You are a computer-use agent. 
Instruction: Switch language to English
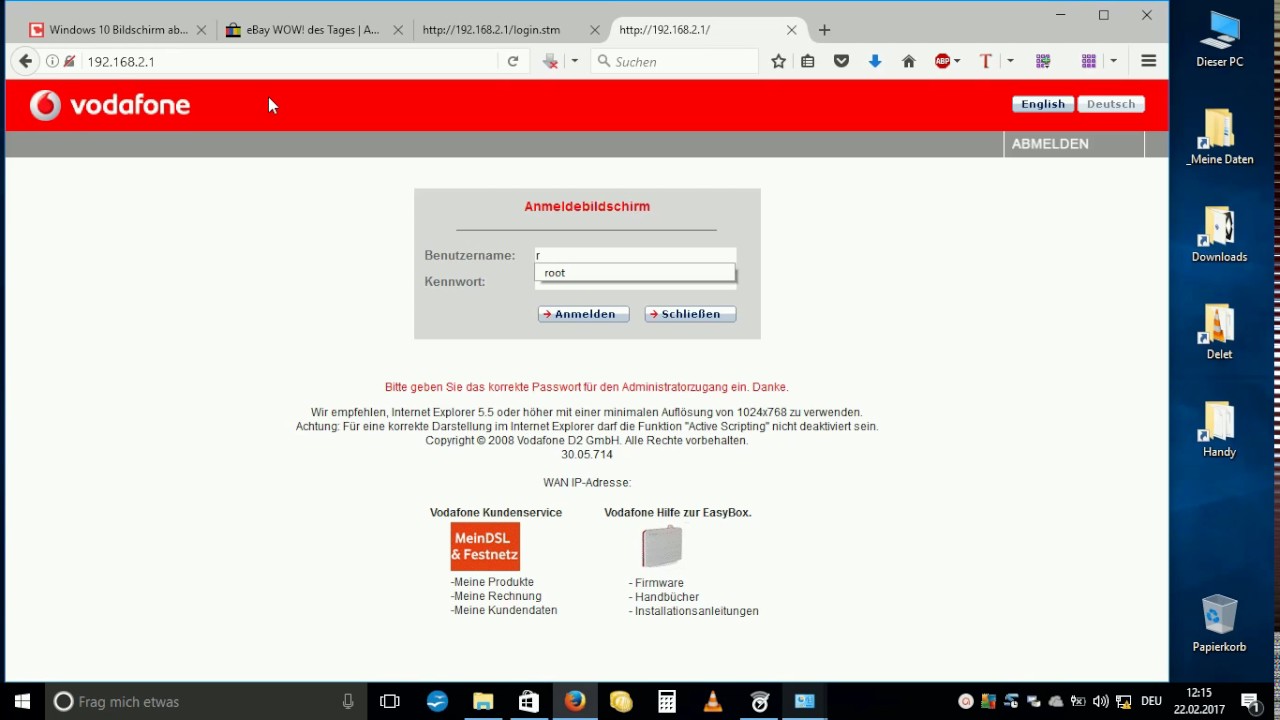pos(1043,104)
